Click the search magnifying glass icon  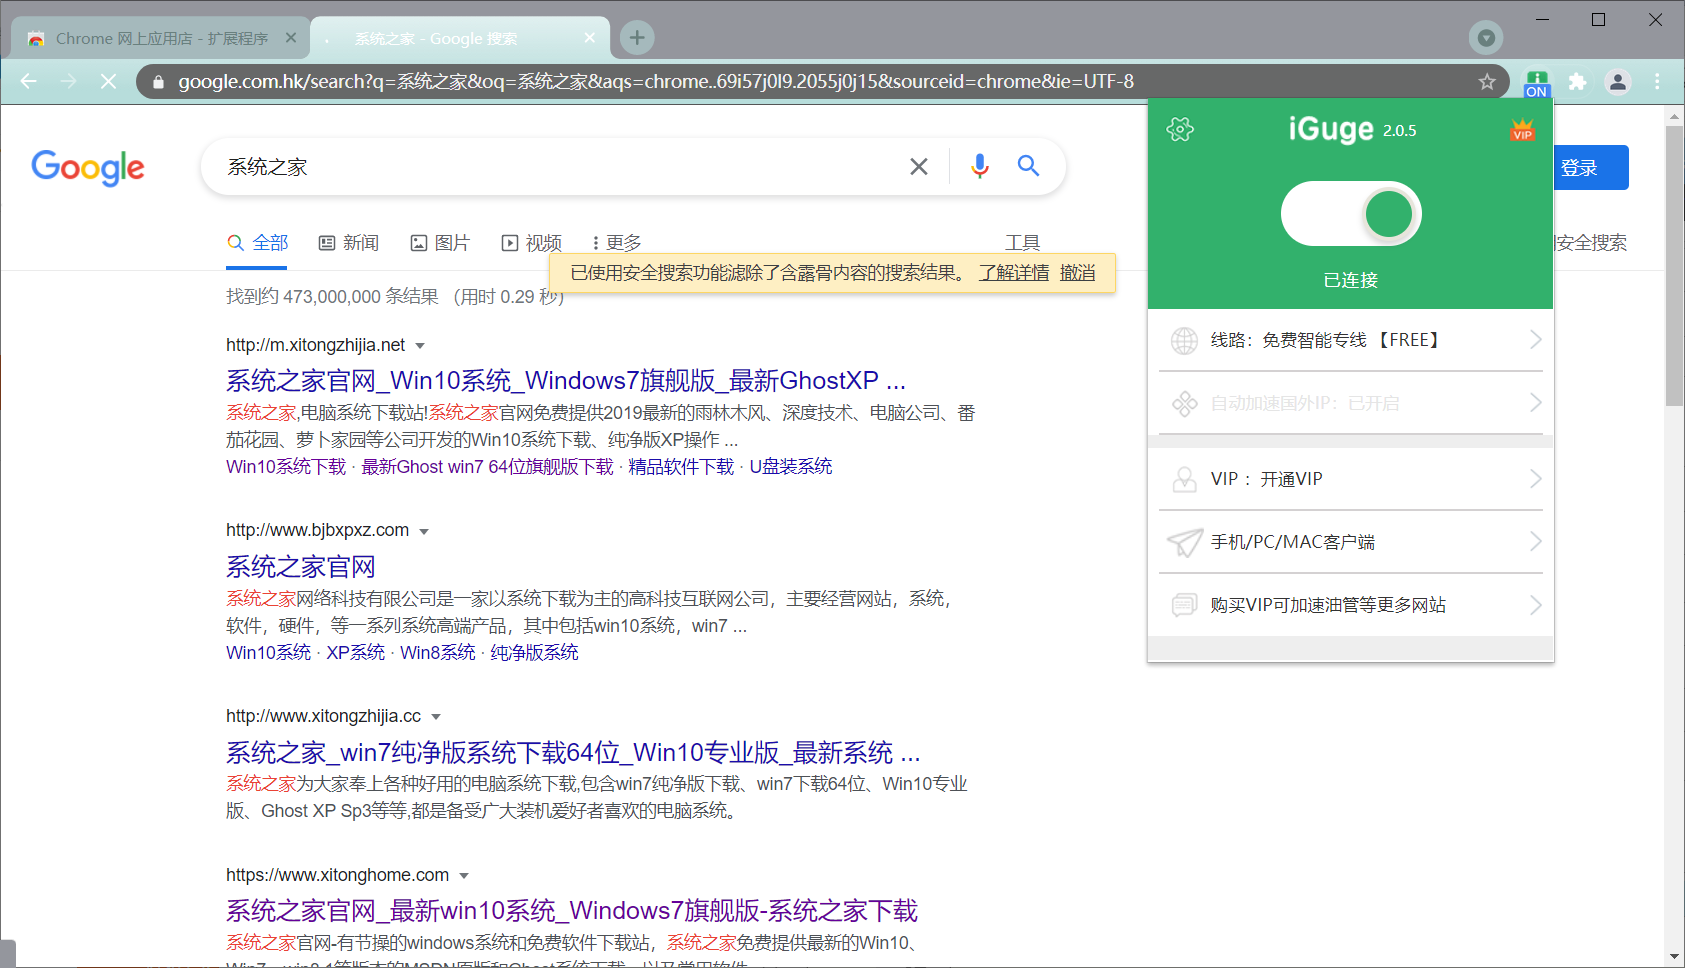click(x=1028, y=166)
